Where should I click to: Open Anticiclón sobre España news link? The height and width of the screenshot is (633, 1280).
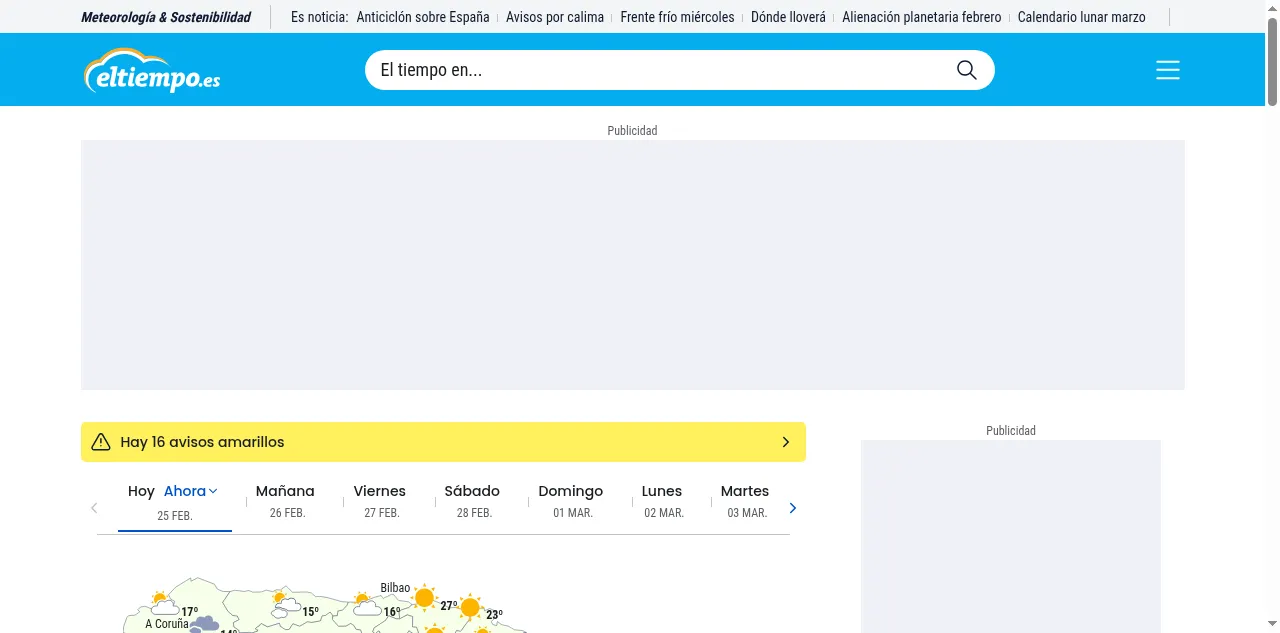coord(423,17)
